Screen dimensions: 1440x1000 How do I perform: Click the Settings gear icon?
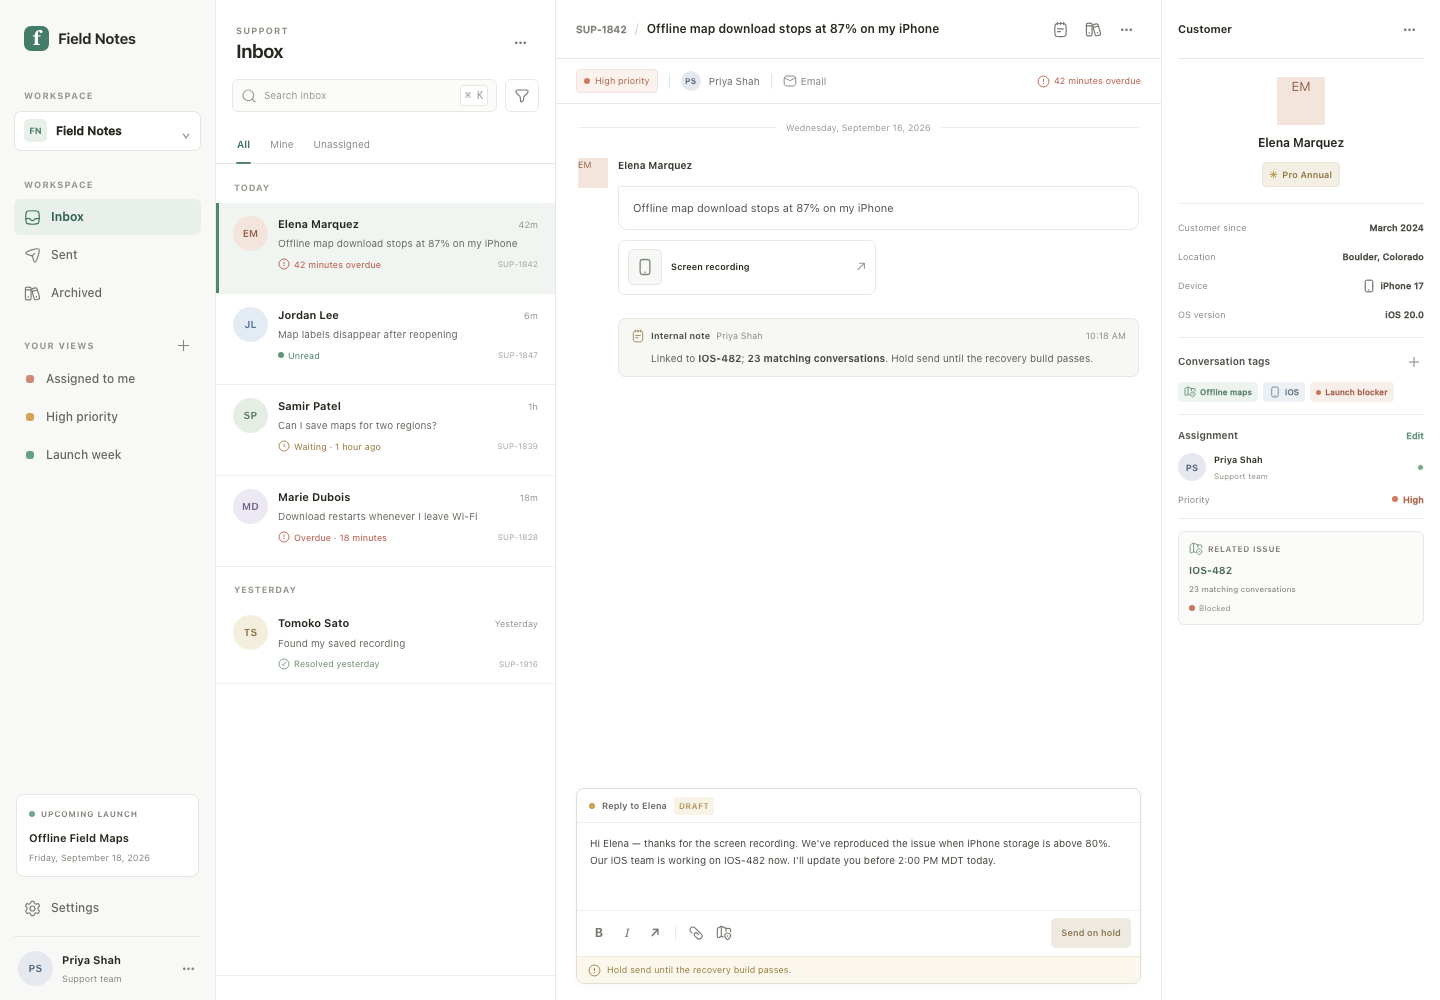[x=33, y=908]
